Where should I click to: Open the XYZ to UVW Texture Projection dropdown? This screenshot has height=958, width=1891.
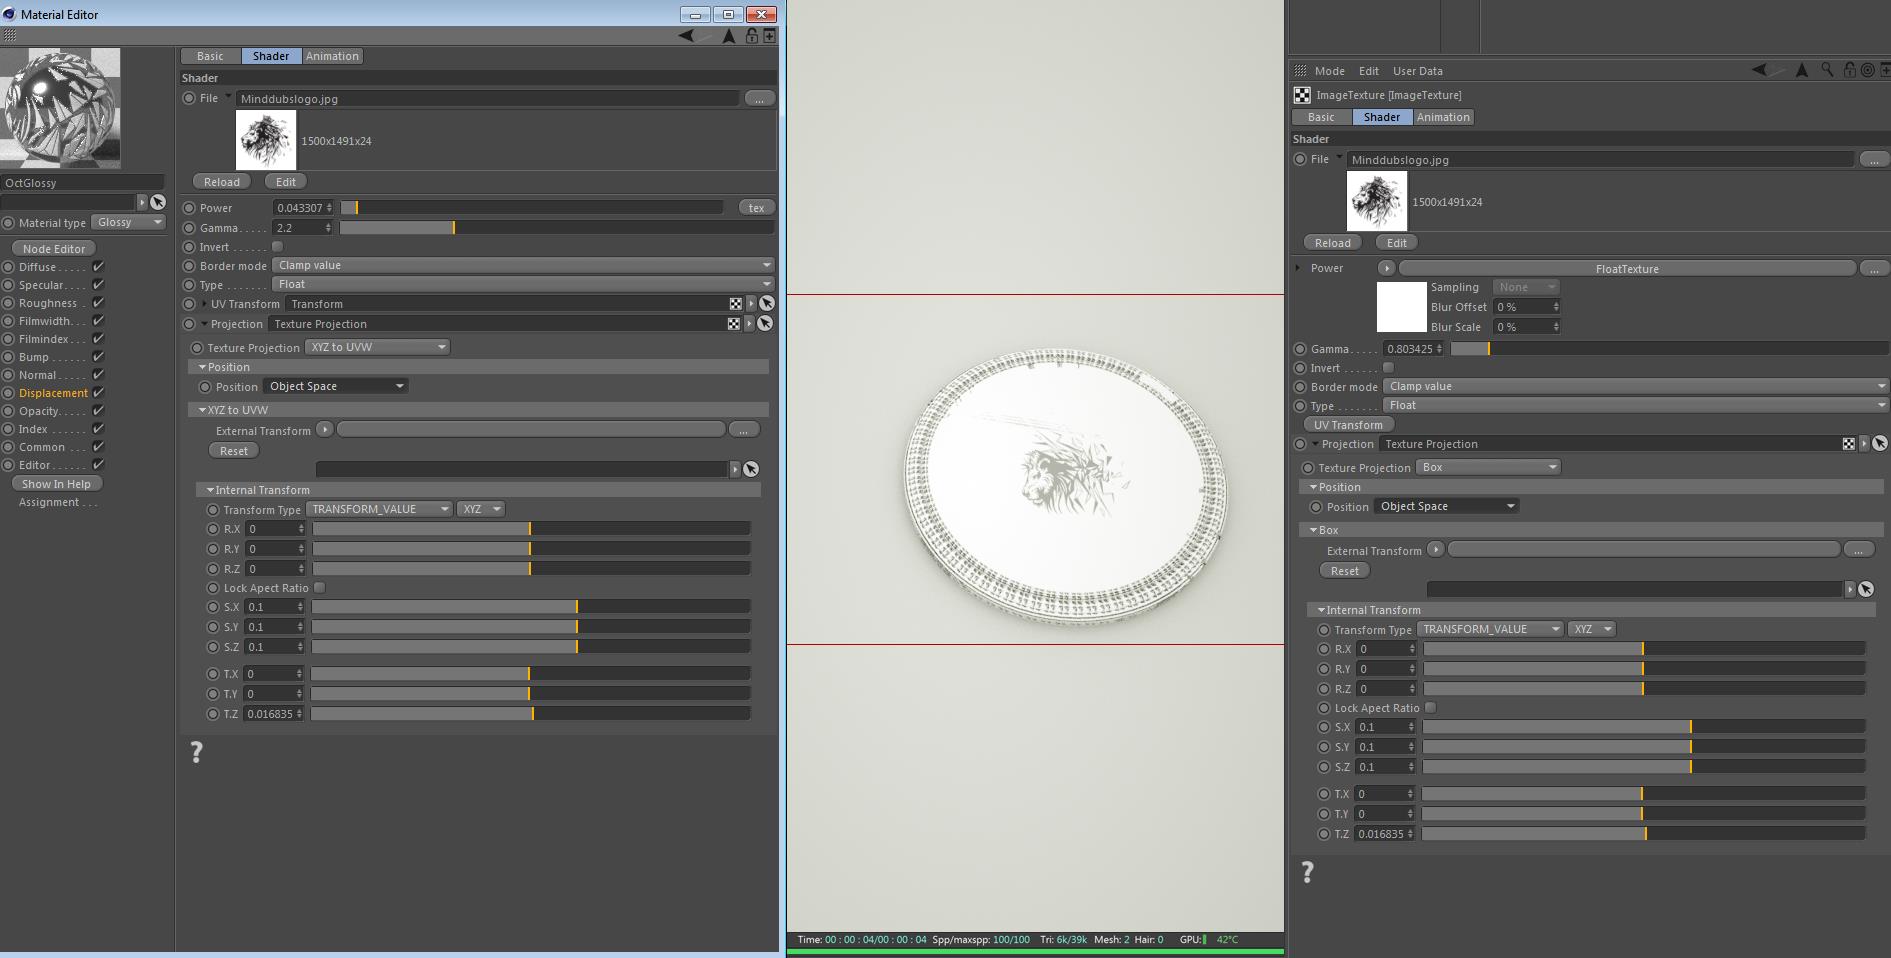(378, 347)
